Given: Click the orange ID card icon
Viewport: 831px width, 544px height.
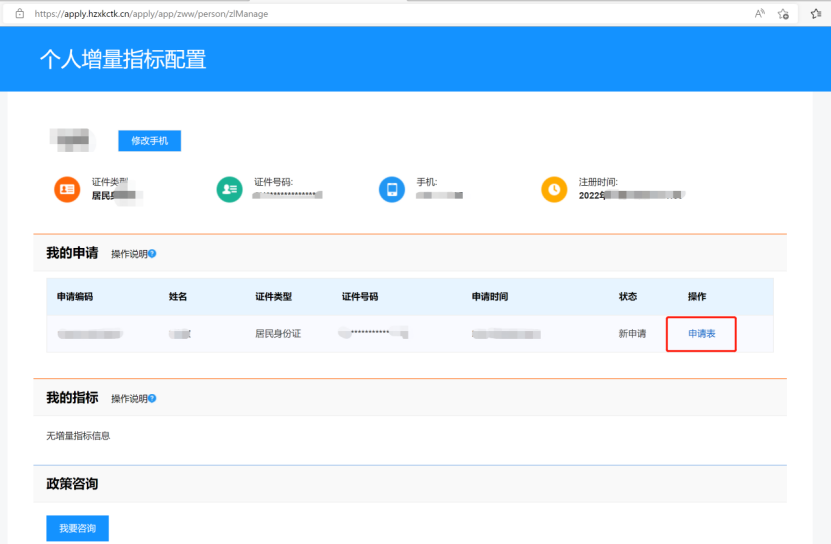Looking at the screenshot, I should click(67, 188).
